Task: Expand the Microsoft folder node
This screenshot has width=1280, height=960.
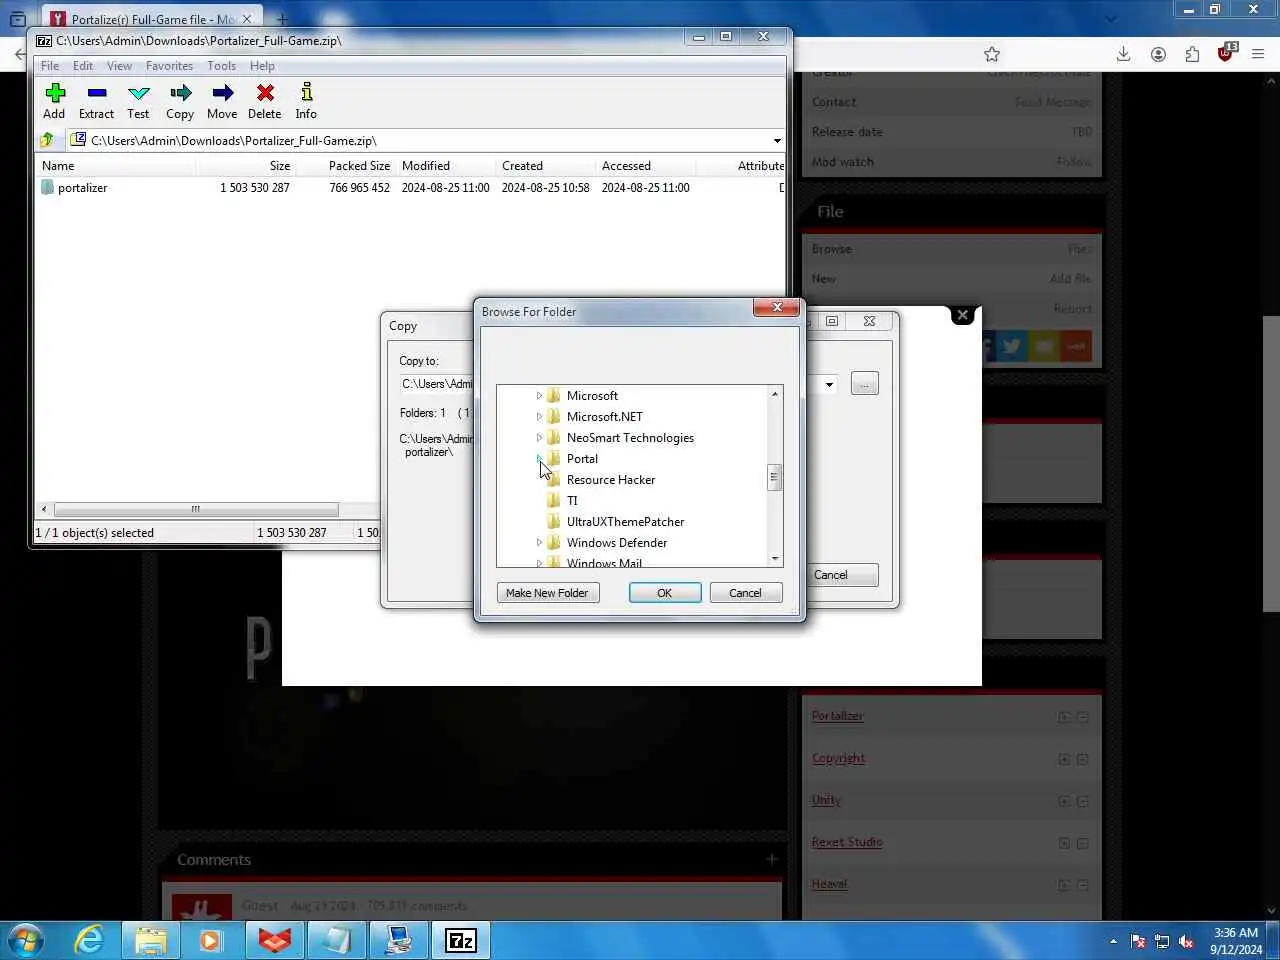Action: tap(539, 396)
